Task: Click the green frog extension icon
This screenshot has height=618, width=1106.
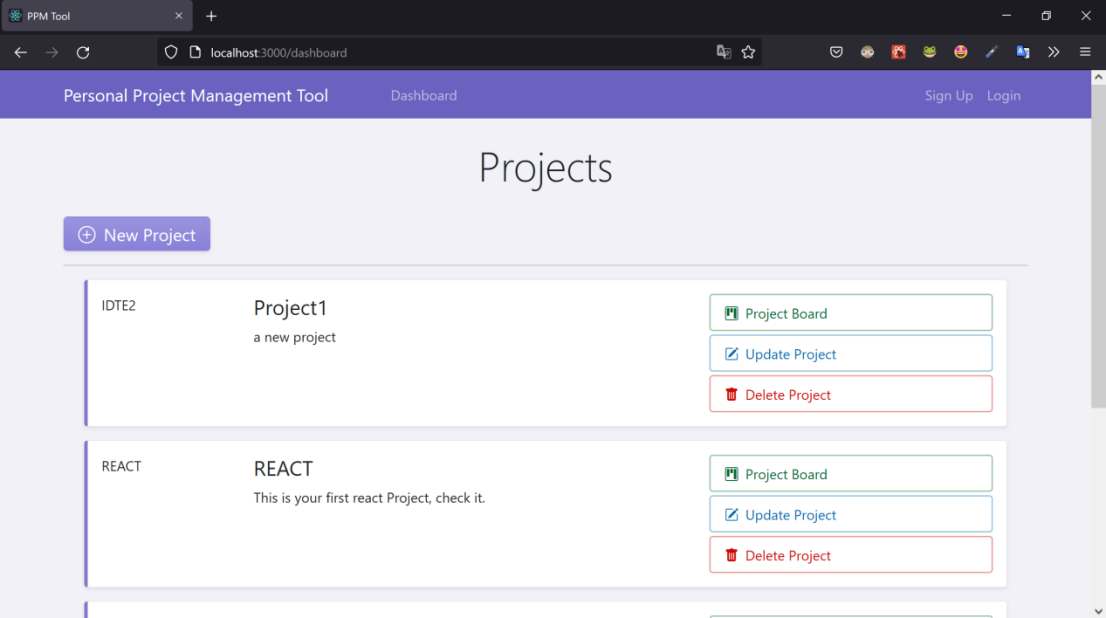Action: click(x=929, y=52)
